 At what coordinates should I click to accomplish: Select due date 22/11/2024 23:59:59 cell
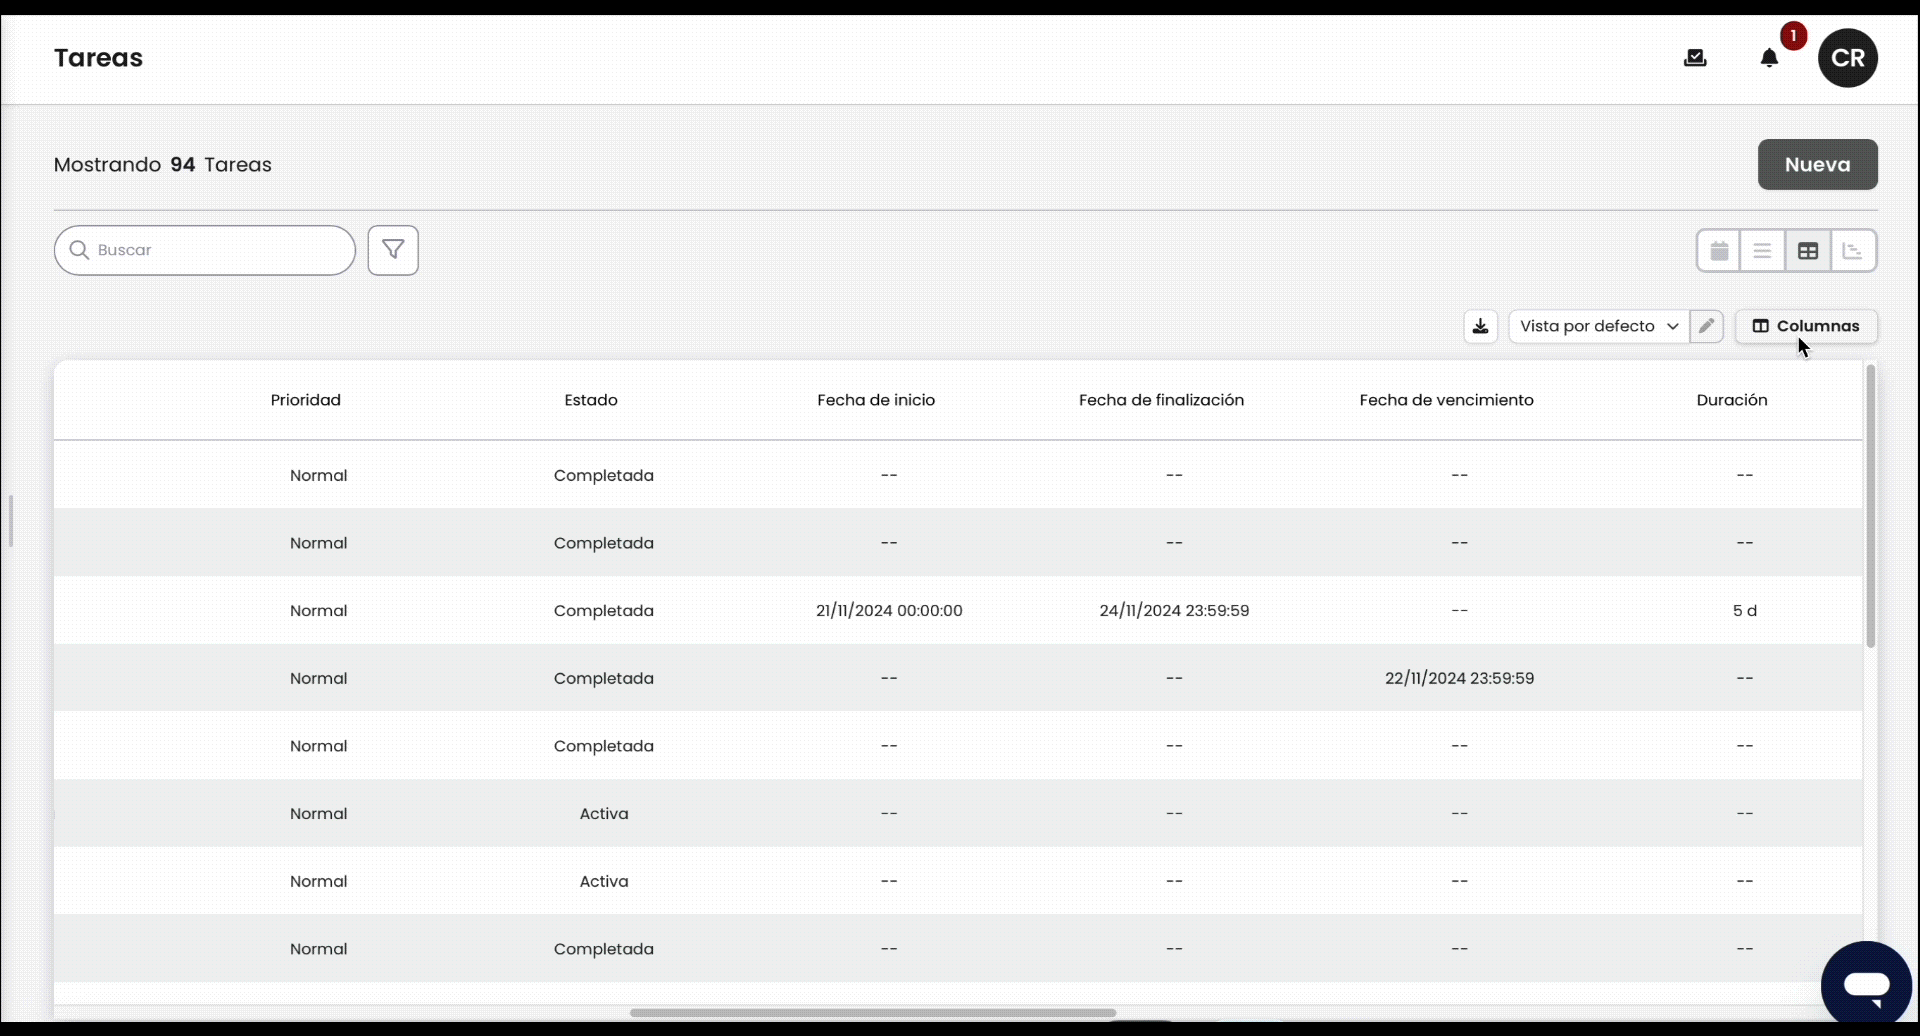pos(1459,678)
